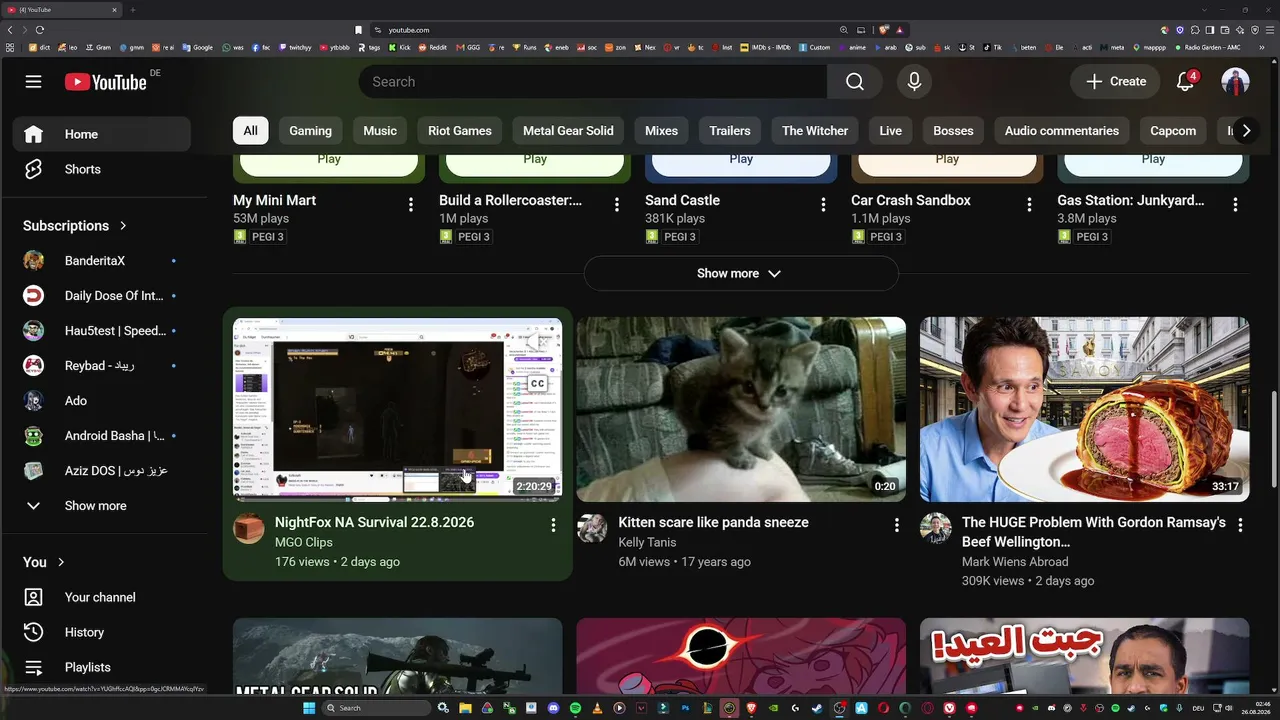Play the NightFox NA Survival thumbnail
The width and height of the screenshot is (1280, 720).
point(398,409)
